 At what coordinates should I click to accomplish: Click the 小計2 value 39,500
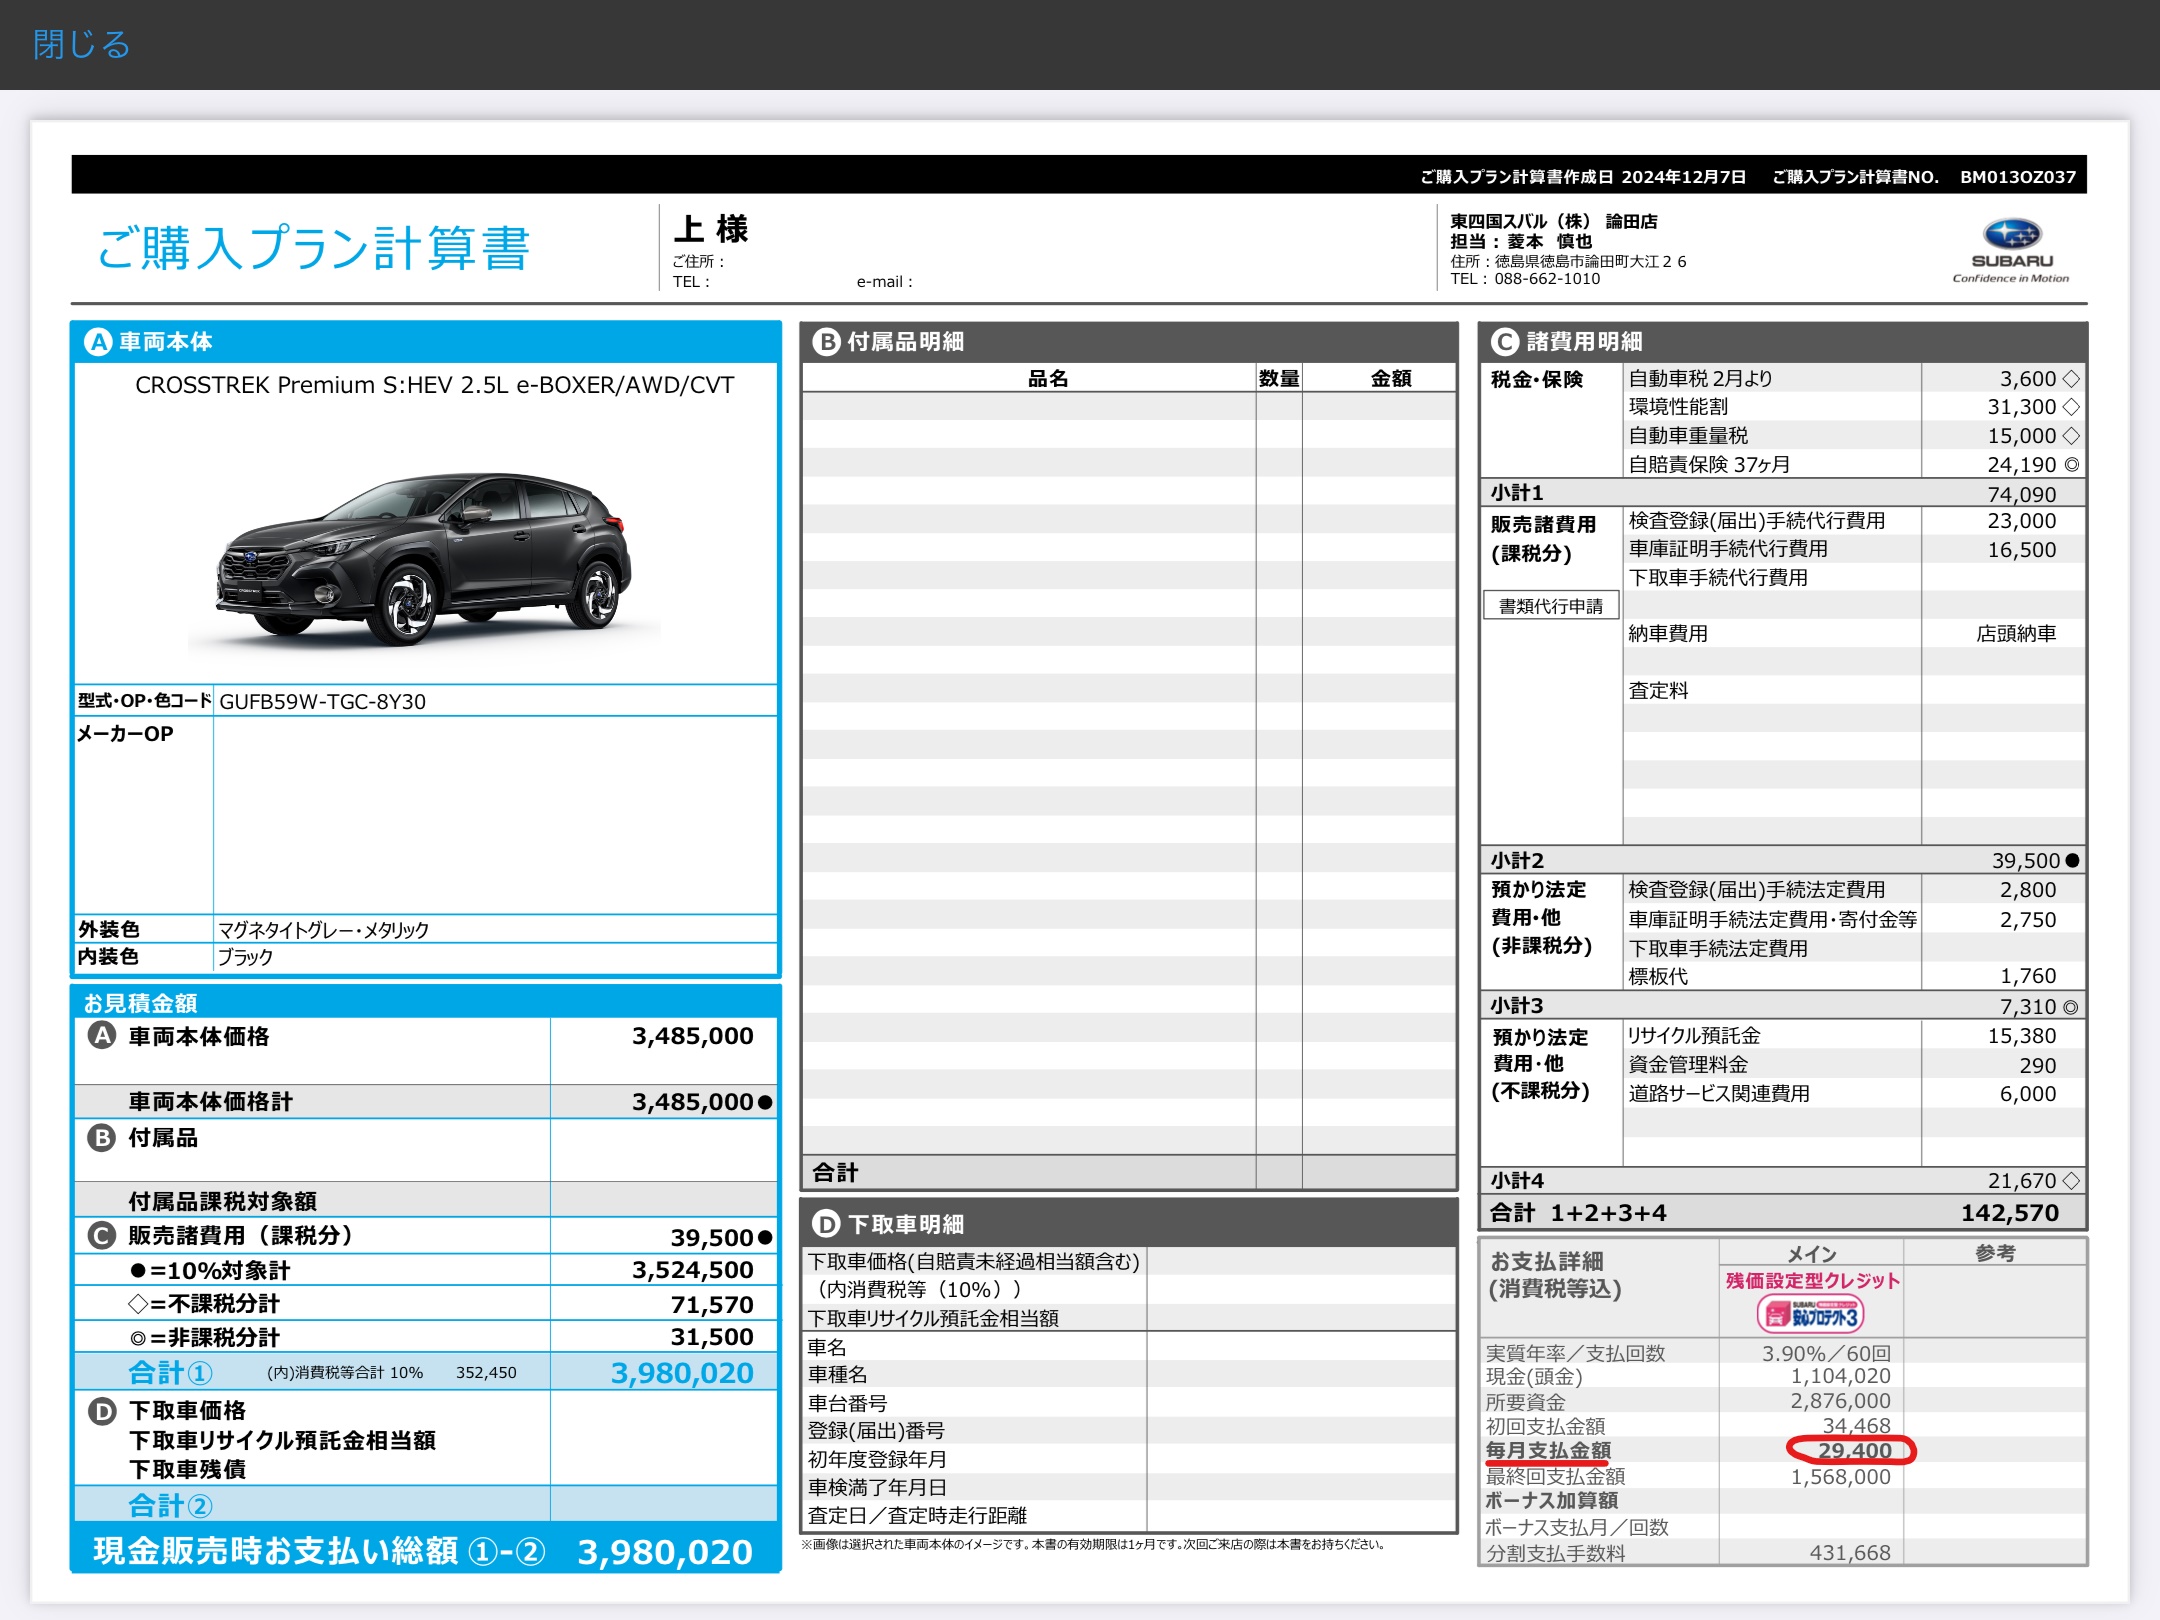tap(2026, 861)
